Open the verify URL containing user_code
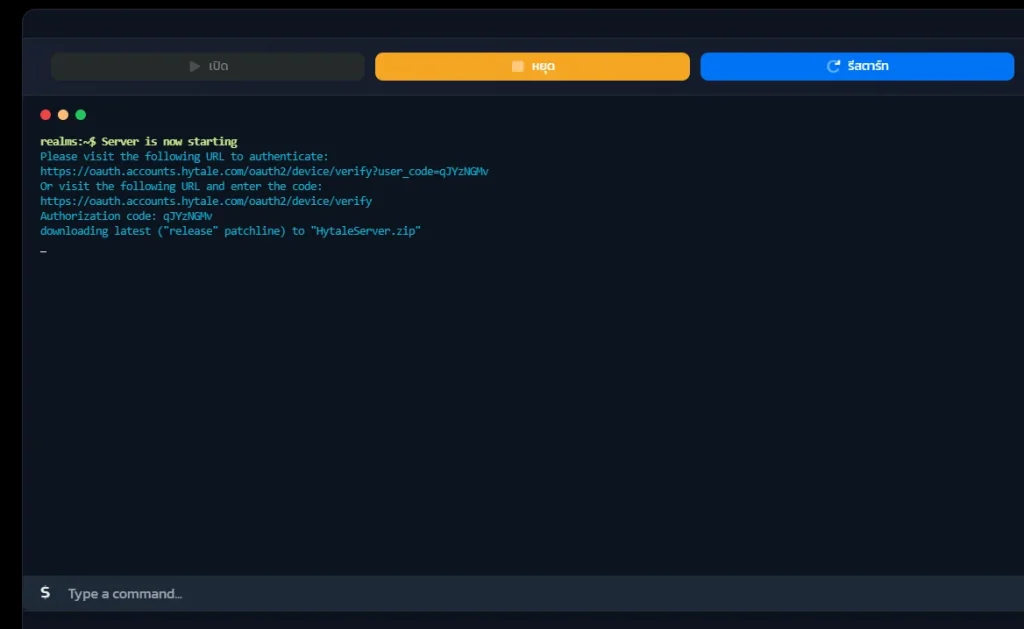This screenshot has width=1024, height=629. click(264, 172)
